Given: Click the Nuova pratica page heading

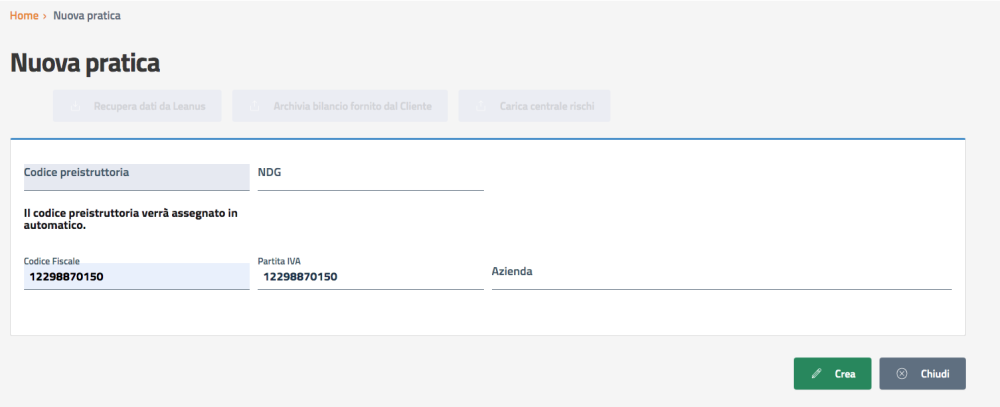Looking at the screenshot, I should click(85, 63).
